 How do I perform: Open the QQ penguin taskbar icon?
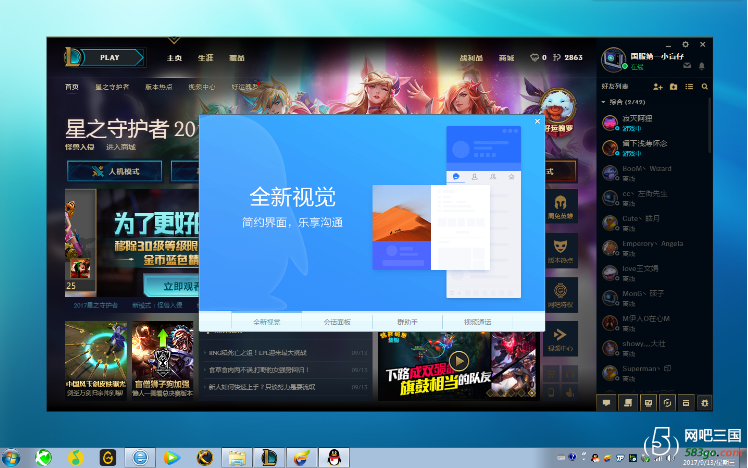click(334, 458)
